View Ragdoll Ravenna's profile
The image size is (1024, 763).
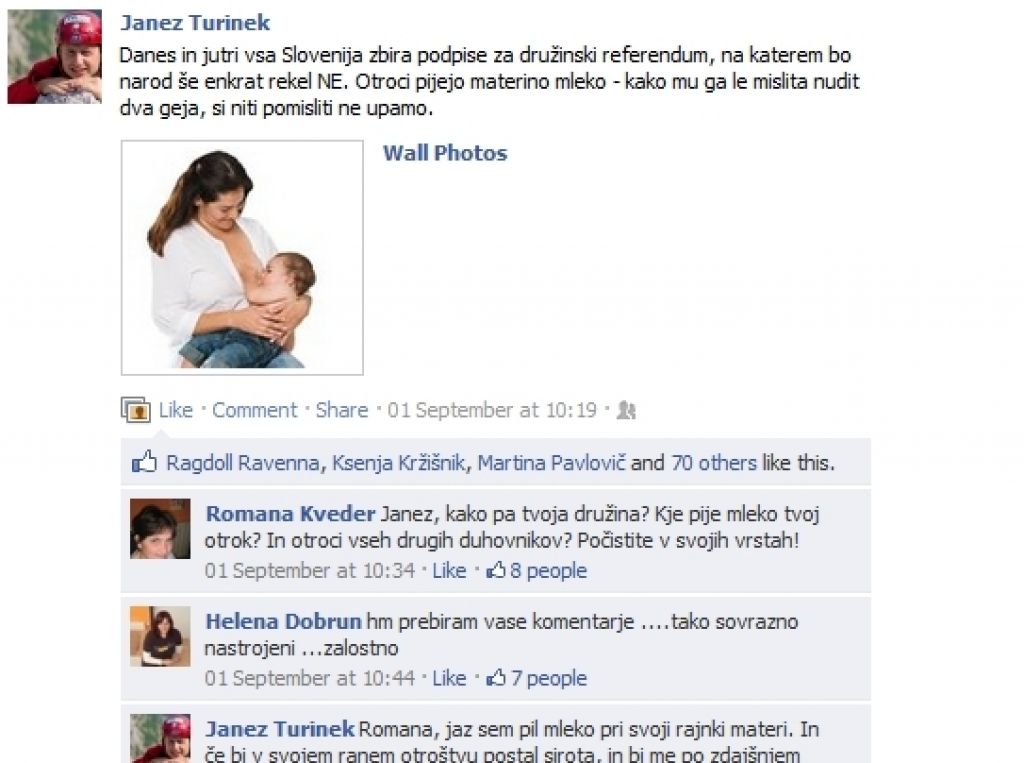243,463
